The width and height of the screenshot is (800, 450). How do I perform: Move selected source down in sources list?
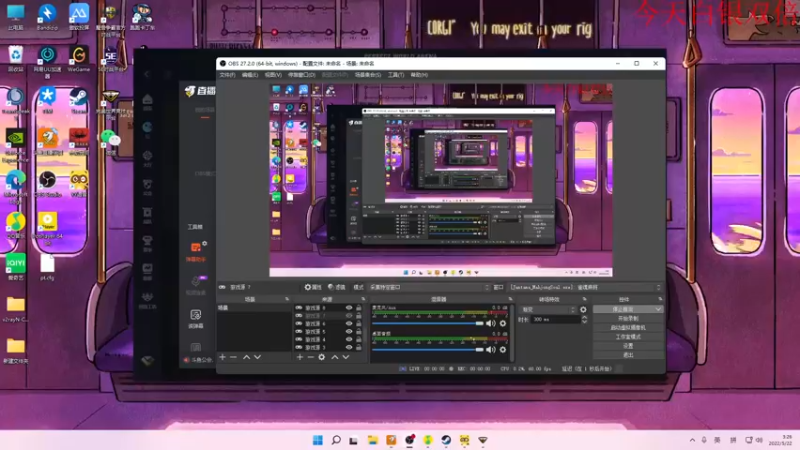pos(345,357)
